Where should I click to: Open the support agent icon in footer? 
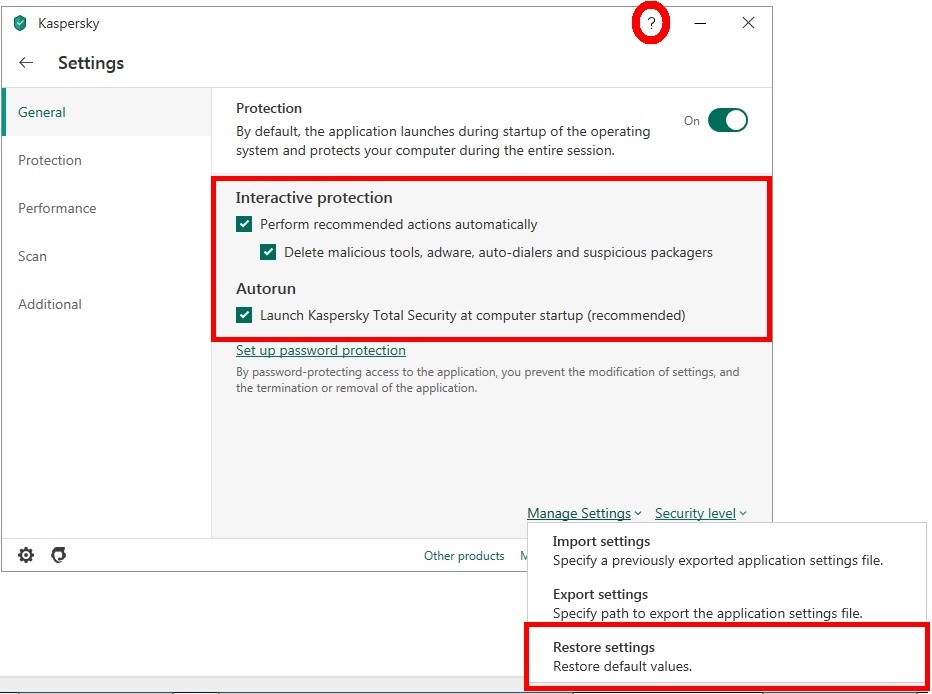[x=58, y=555]
